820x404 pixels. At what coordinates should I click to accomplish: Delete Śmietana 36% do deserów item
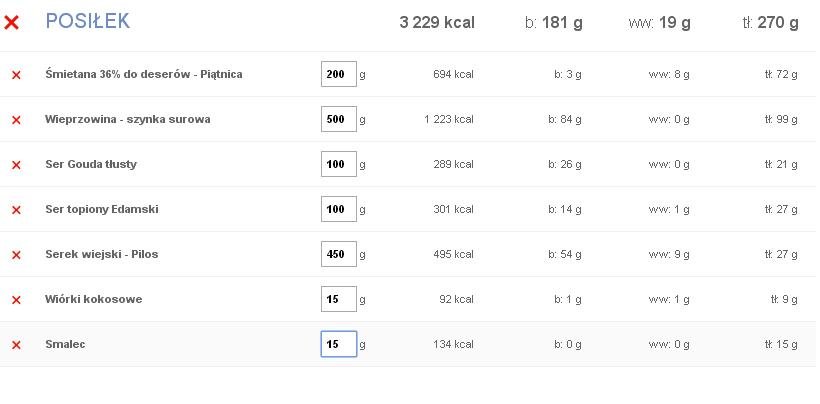16,75
